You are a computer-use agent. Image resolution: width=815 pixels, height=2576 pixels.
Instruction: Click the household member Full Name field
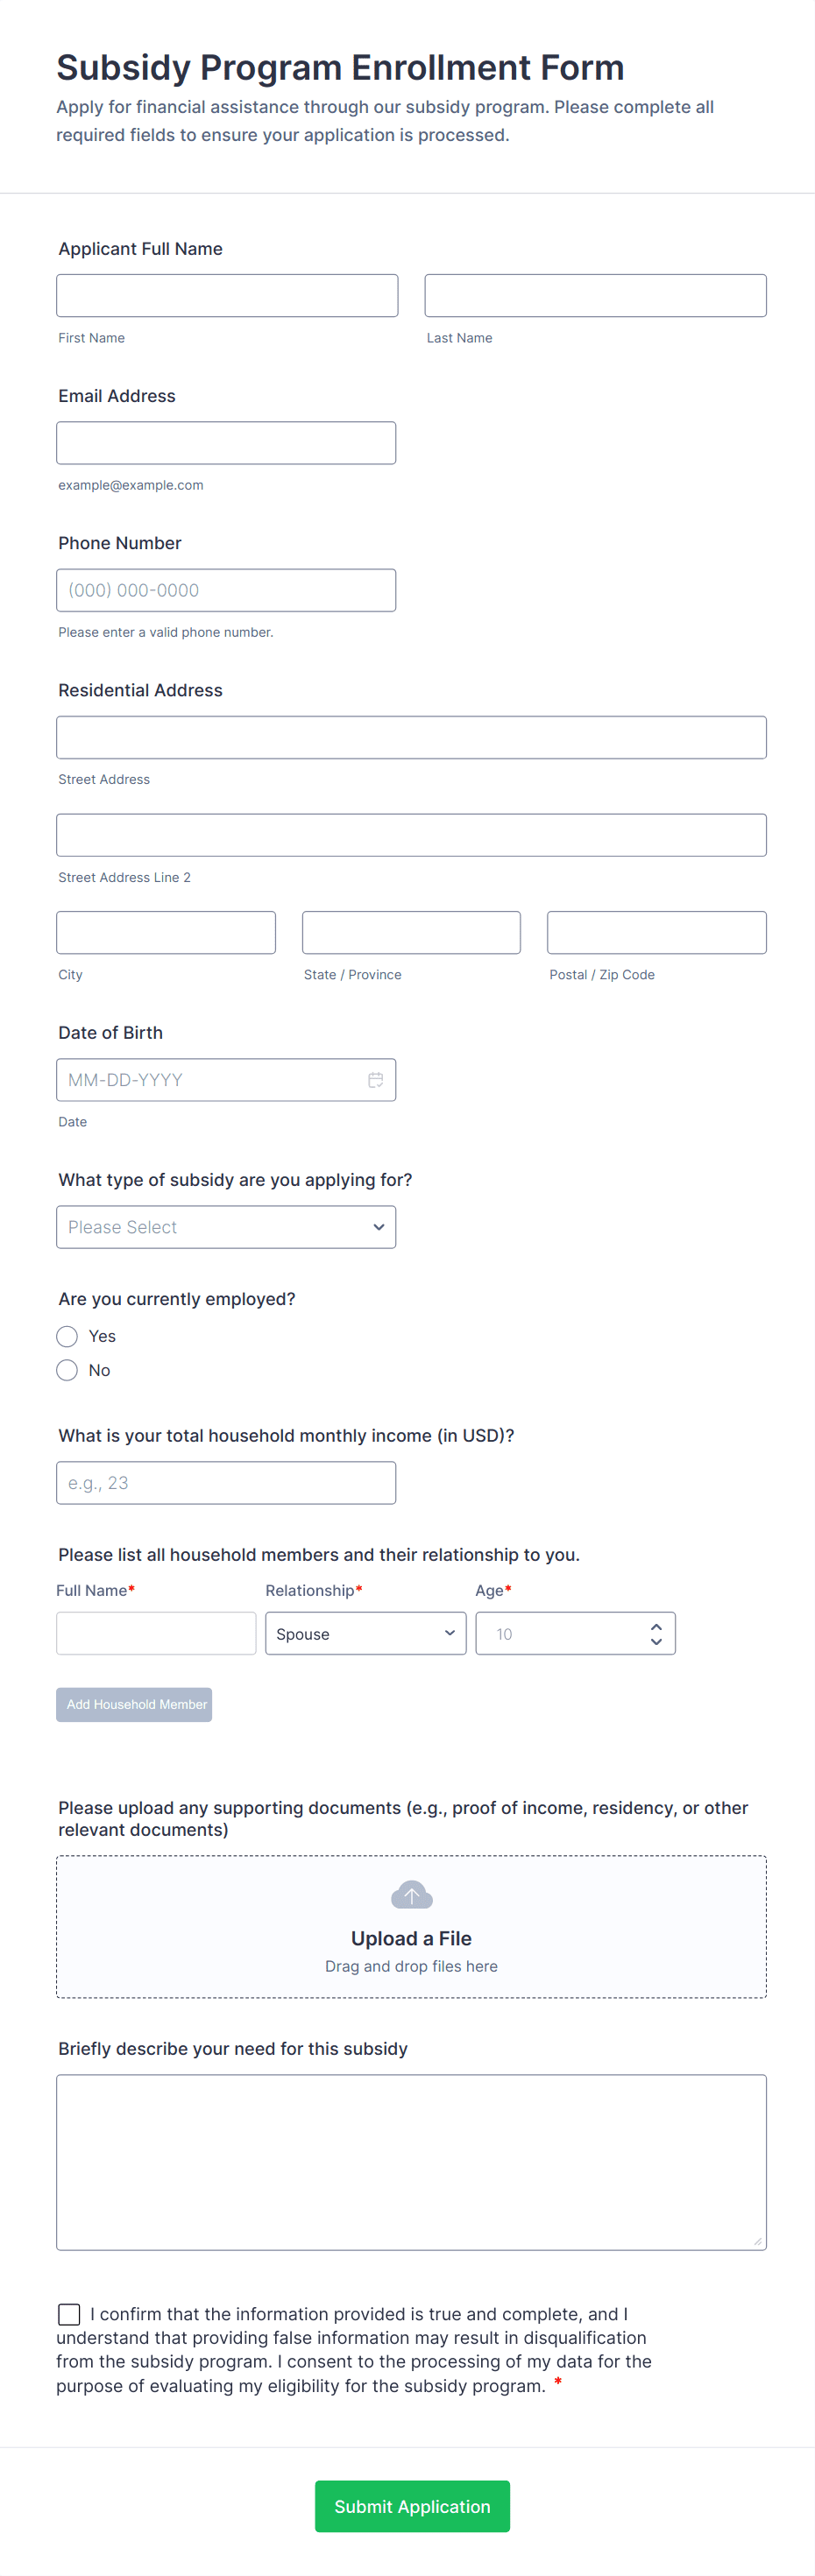tap(156, 1633)
